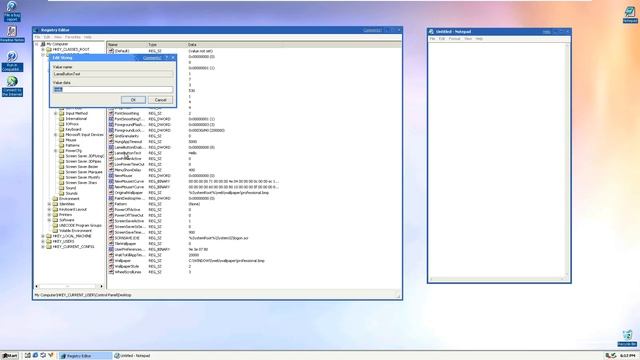Screen dimensions: 640x360
Task: Click the Wallpaper value string icon
Action: coord(111,260)
